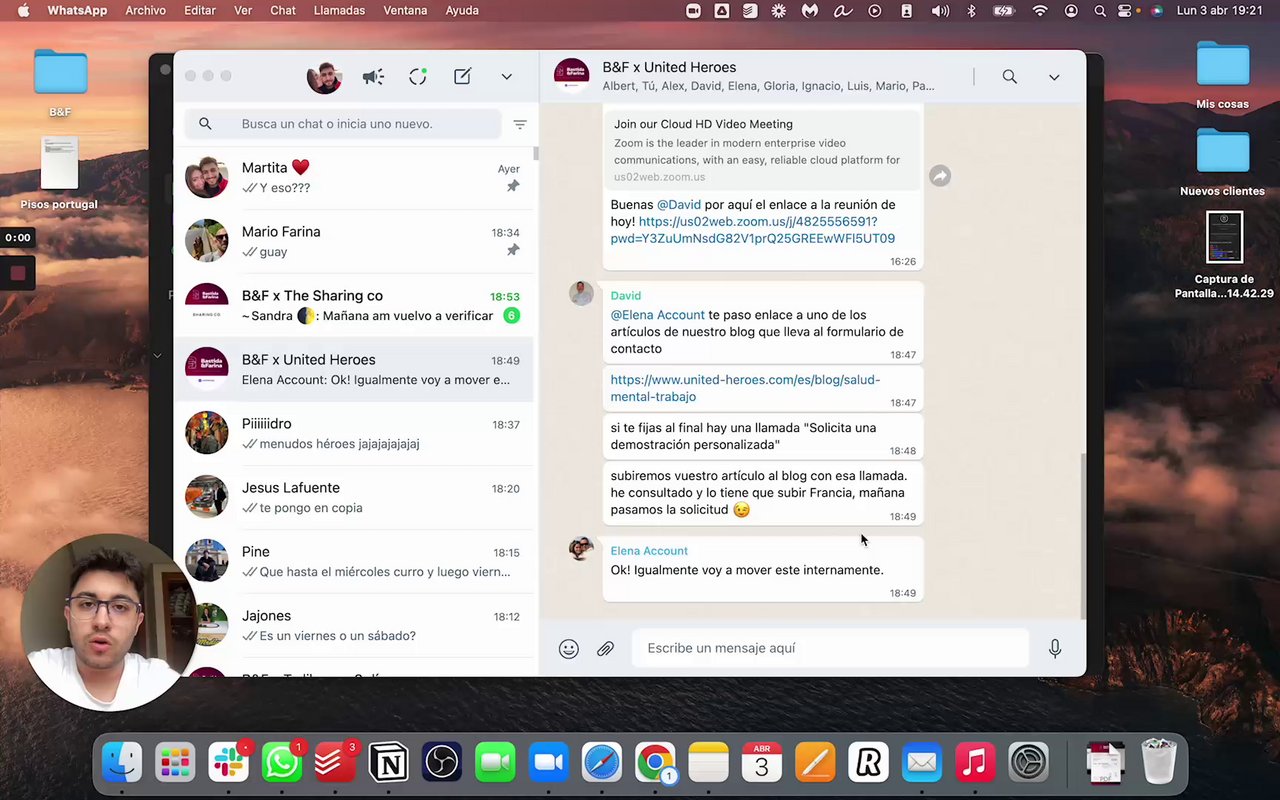Click David's avatar beside his message
This screenshot has width=1280, height=800.
pos(581,293)
